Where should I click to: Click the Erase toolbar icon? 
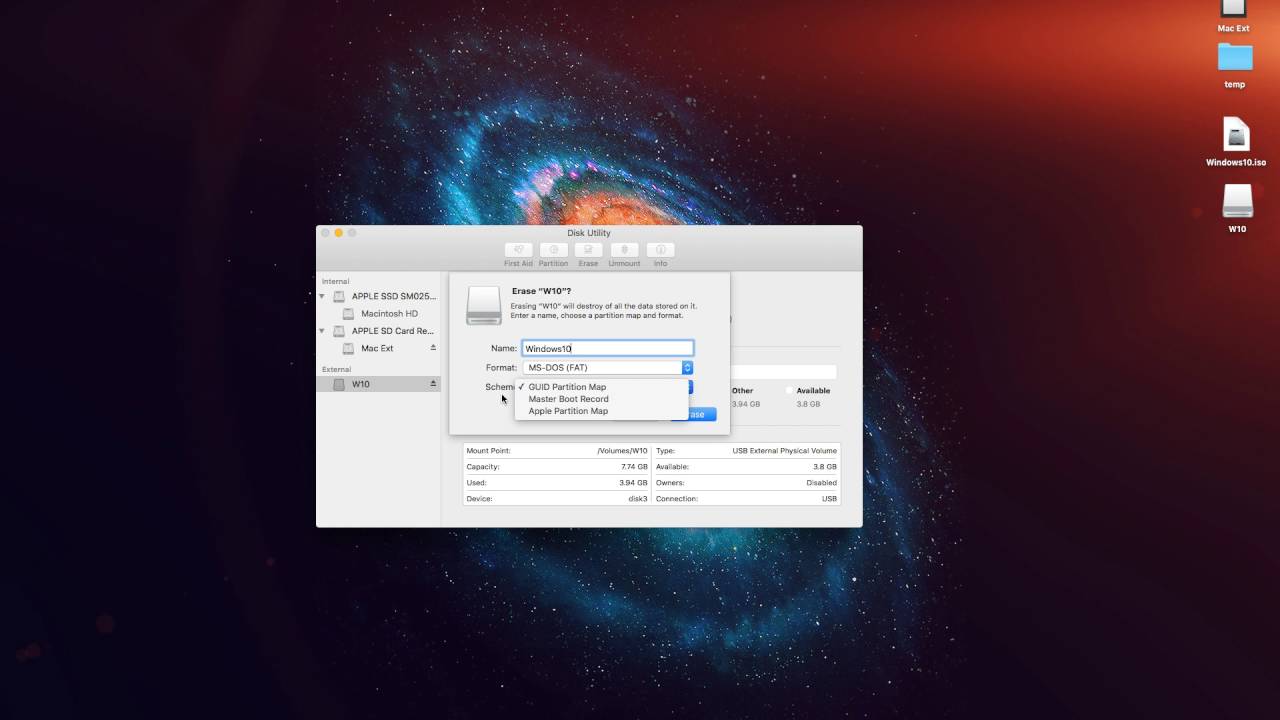tap(588, 250)
